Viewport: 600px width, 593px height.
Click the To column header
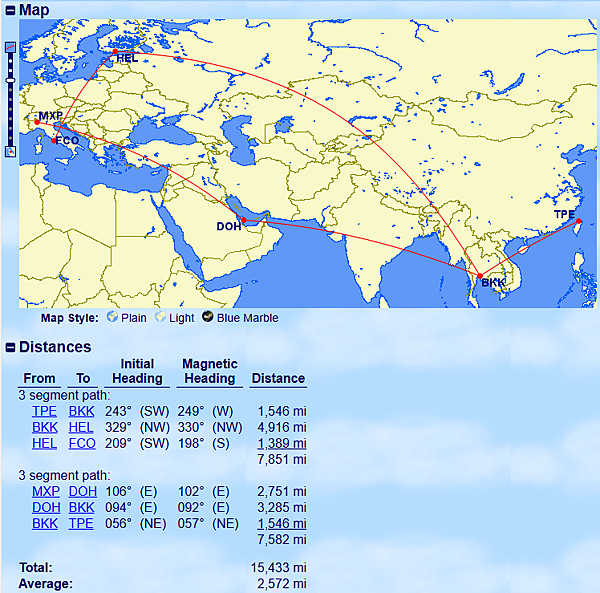coord(83,378)
